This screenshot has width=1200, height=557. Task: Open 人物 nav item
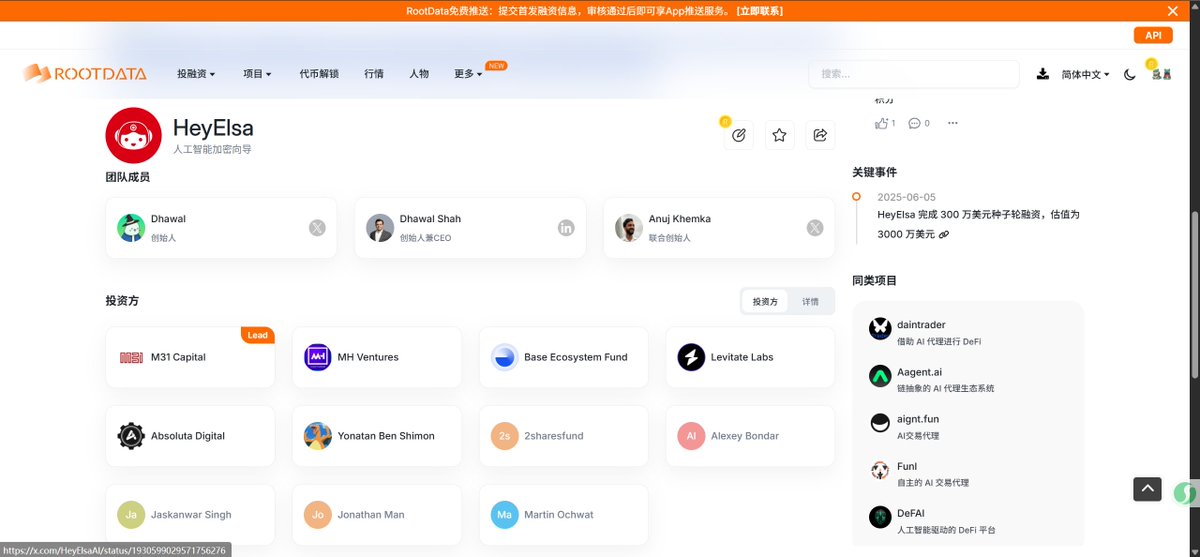419,74
